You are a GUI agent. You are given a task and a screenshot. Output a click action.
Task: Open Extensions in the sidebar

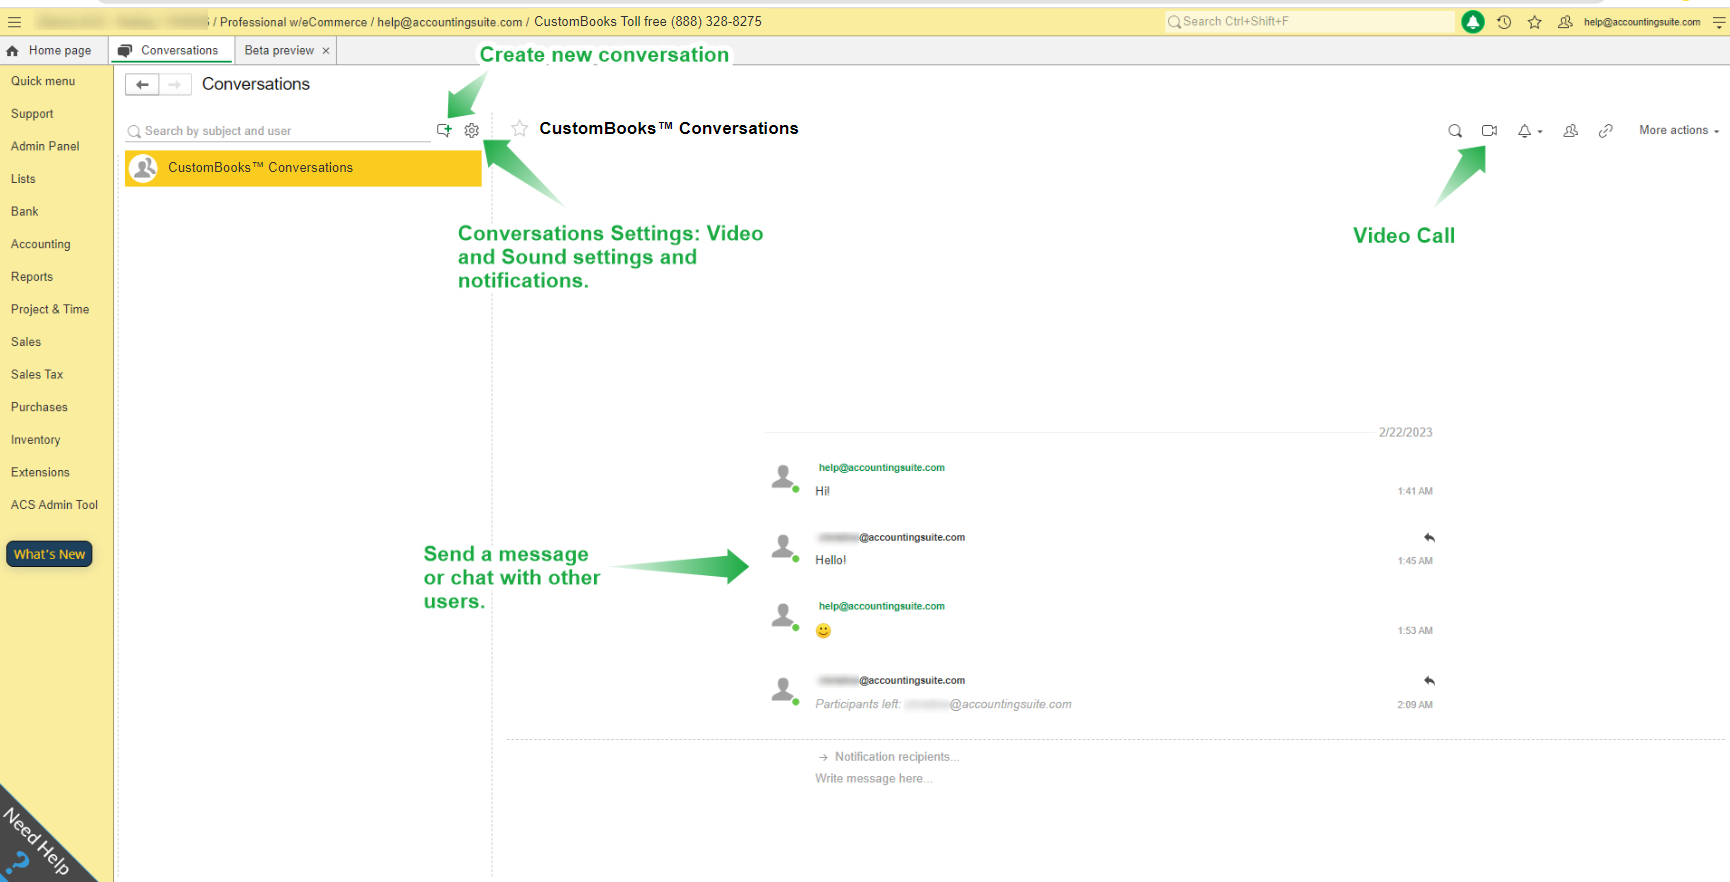(x=40, y=472)
